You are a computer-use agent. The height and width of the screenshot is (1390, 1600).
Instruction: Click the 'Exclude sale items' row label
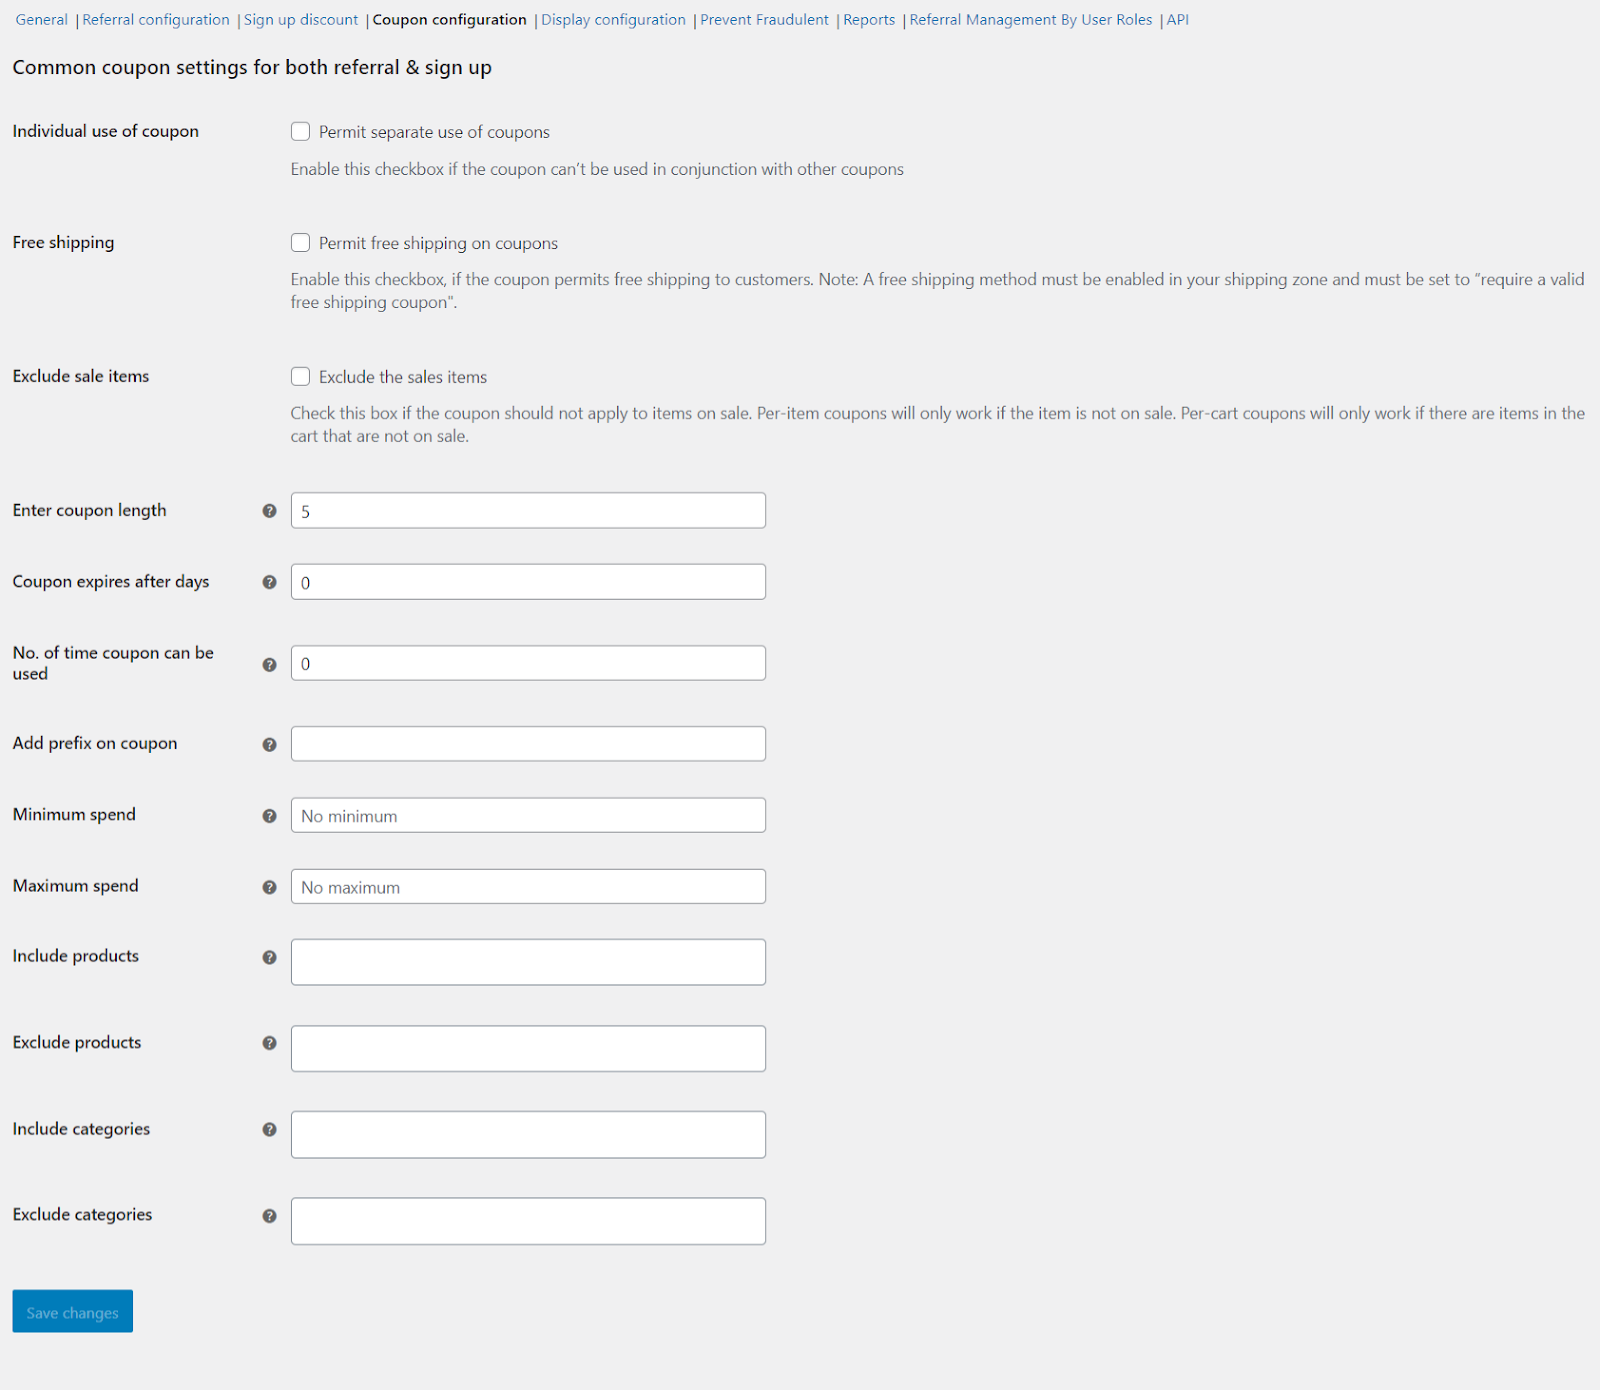click(81, 376)
